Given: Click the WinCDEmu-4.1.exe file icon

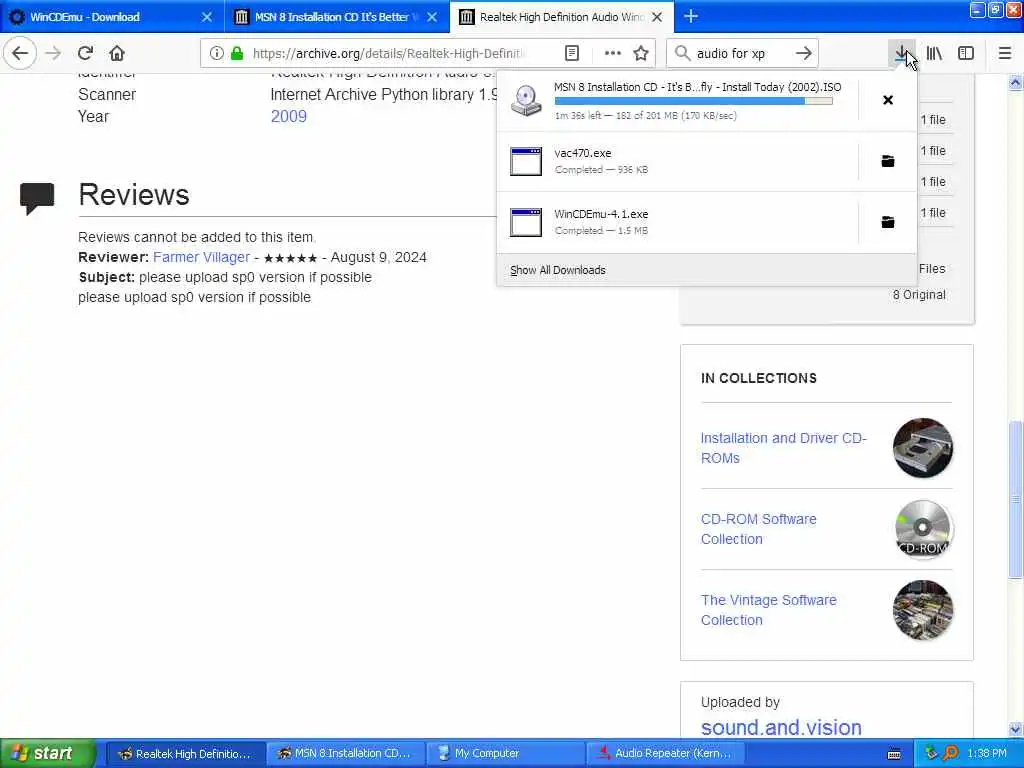Looking at the screenshot, I should click(x=526, y=222).
